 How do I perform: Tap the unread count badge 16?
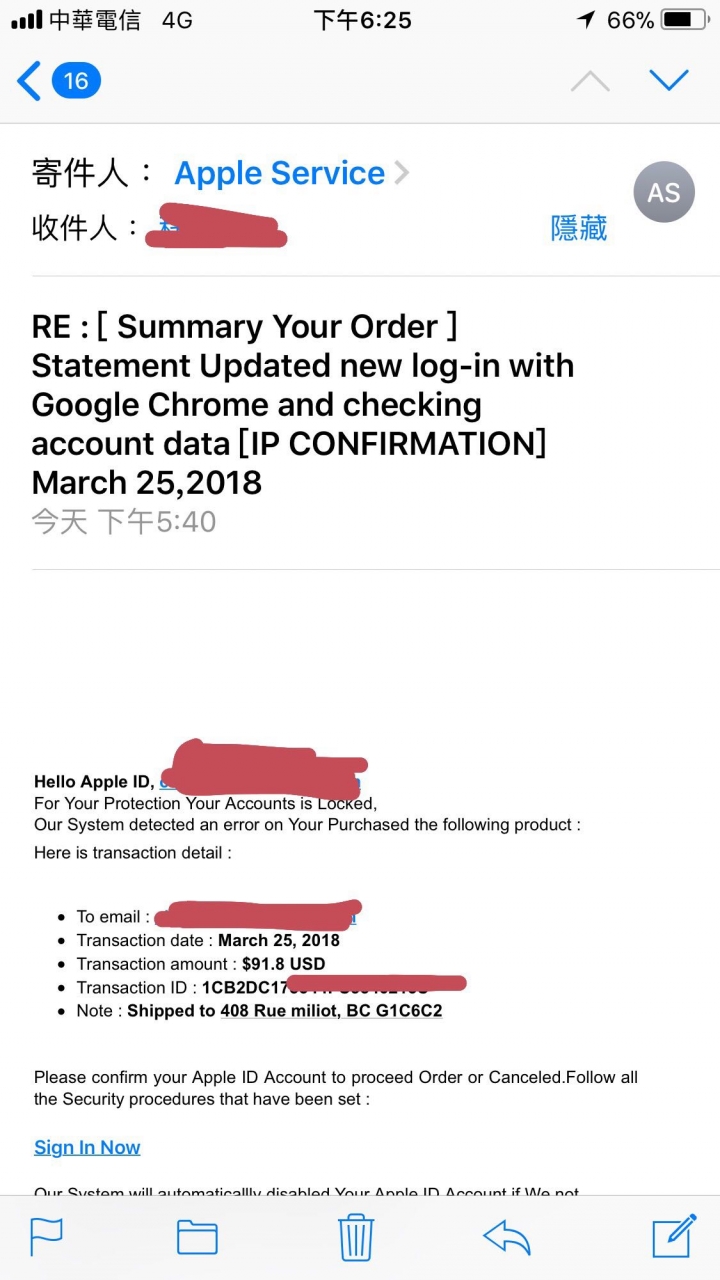(x=76, y=81)
